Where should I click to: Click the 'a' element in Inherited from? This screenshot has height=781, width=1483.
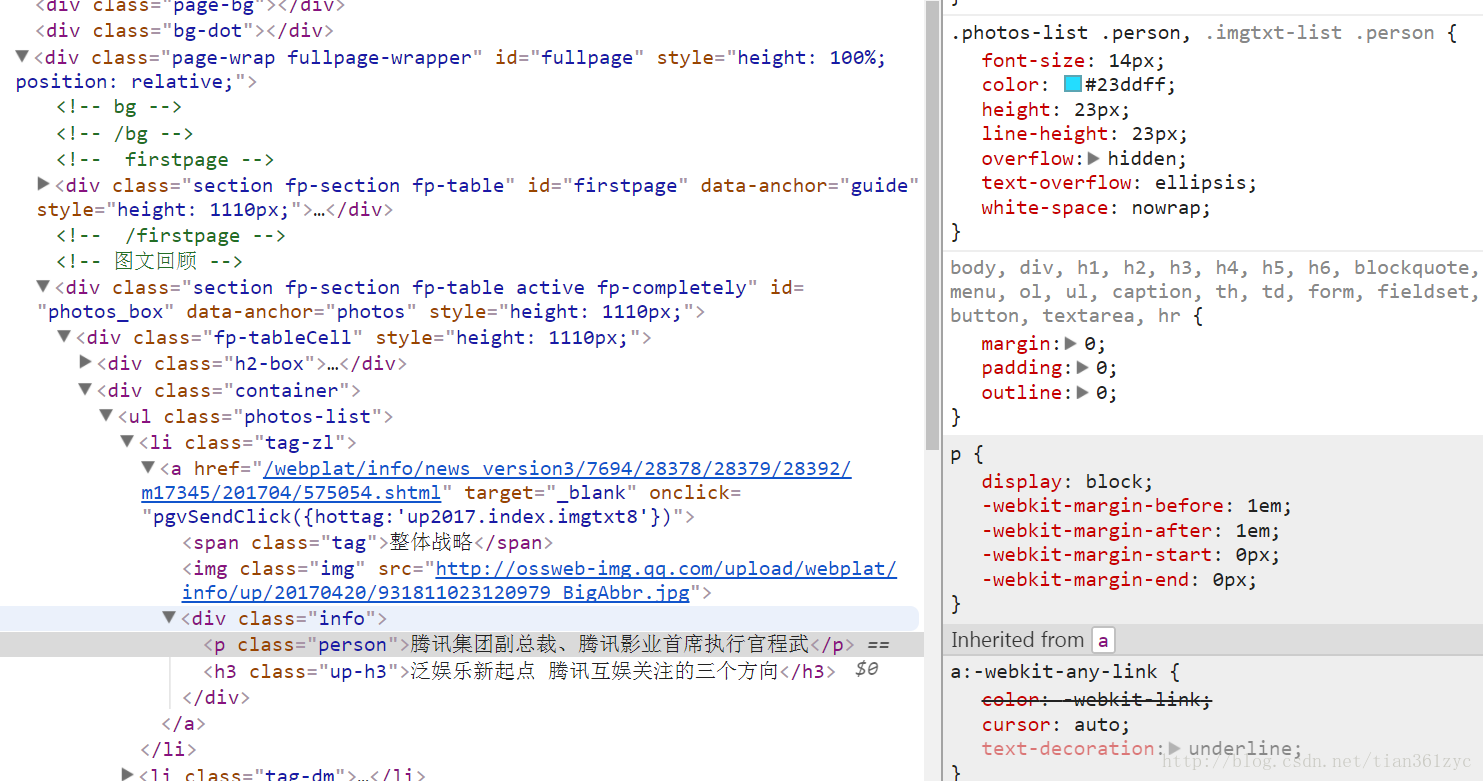1102,640
